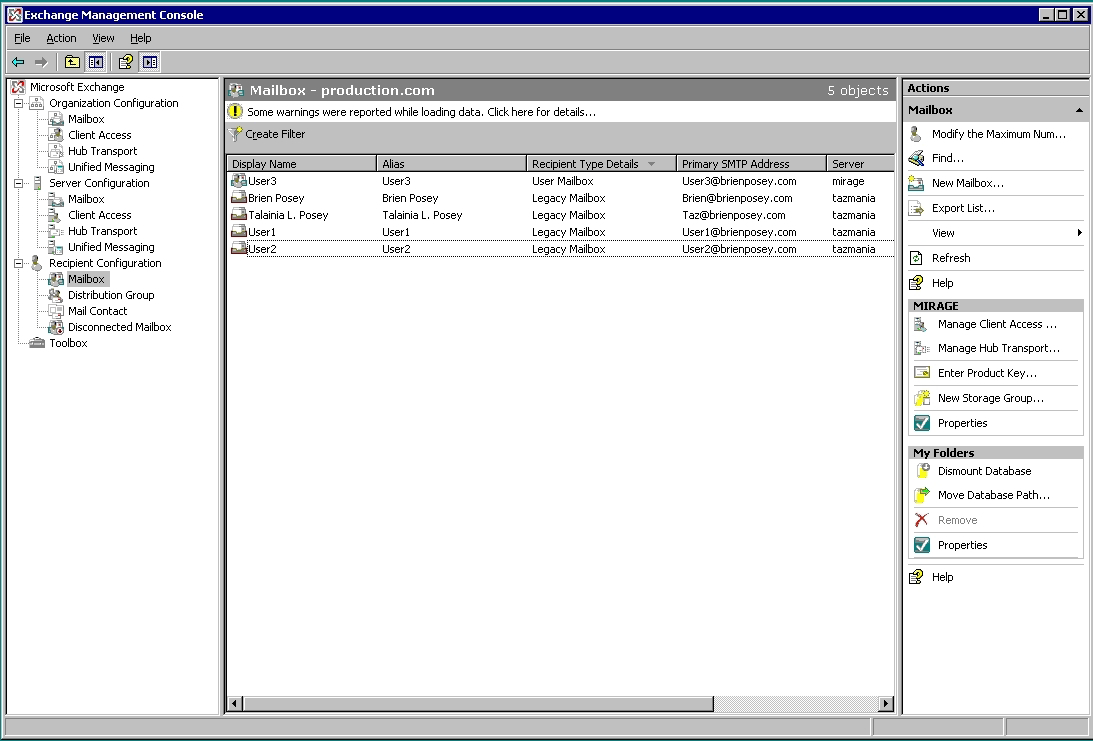This screenshot has width=1093, height=741.
Task: Select the User2 display name
Action: (262, 249)
